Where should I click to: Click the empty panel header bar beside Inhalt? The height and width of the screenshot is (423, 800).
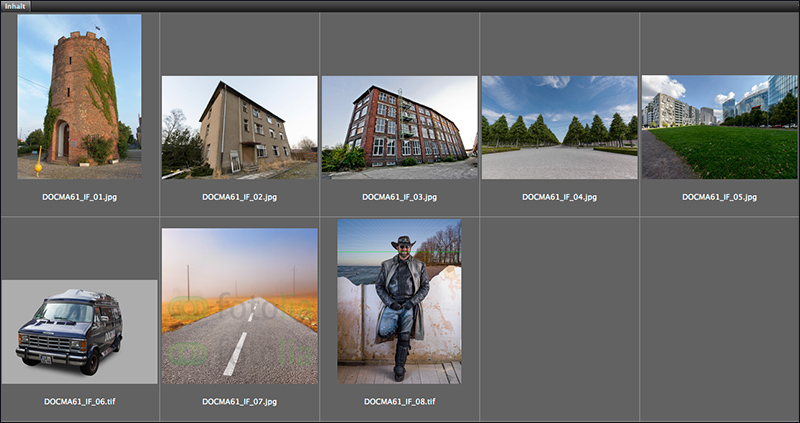[x=400, y=6]
